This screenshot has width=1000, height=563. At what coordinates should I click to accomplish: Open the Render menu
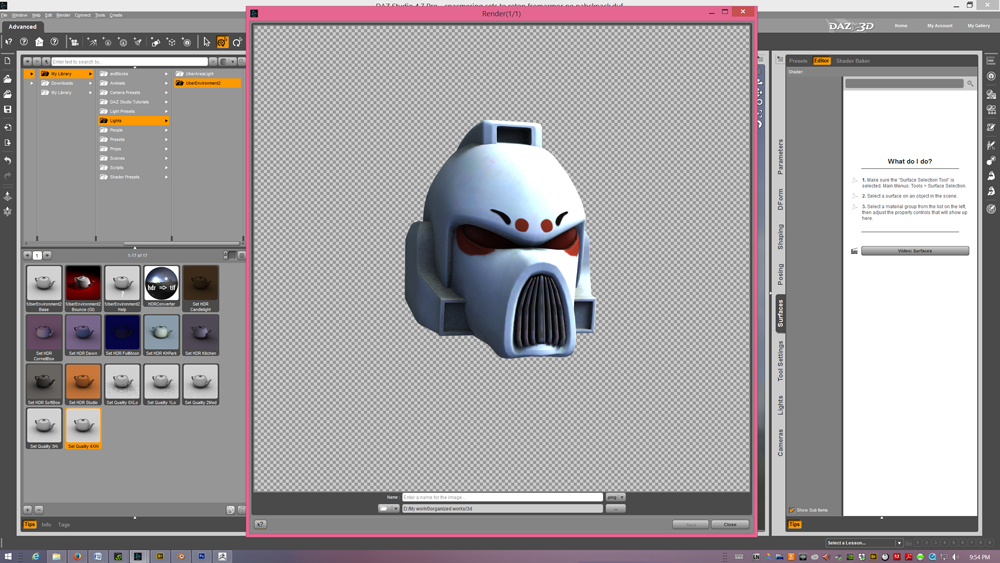point(63,15)
